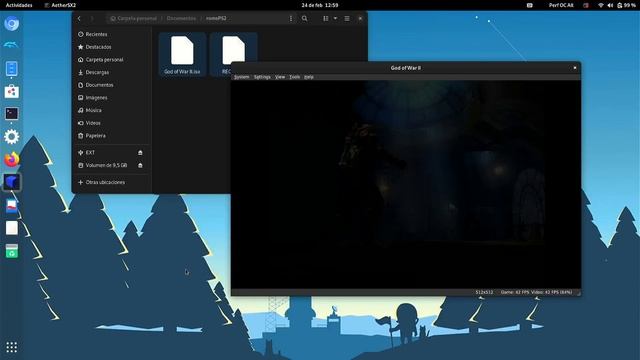Viewport: 640px width, 360px height.
Task: Open the View menu in emulator
Action: 280,77
